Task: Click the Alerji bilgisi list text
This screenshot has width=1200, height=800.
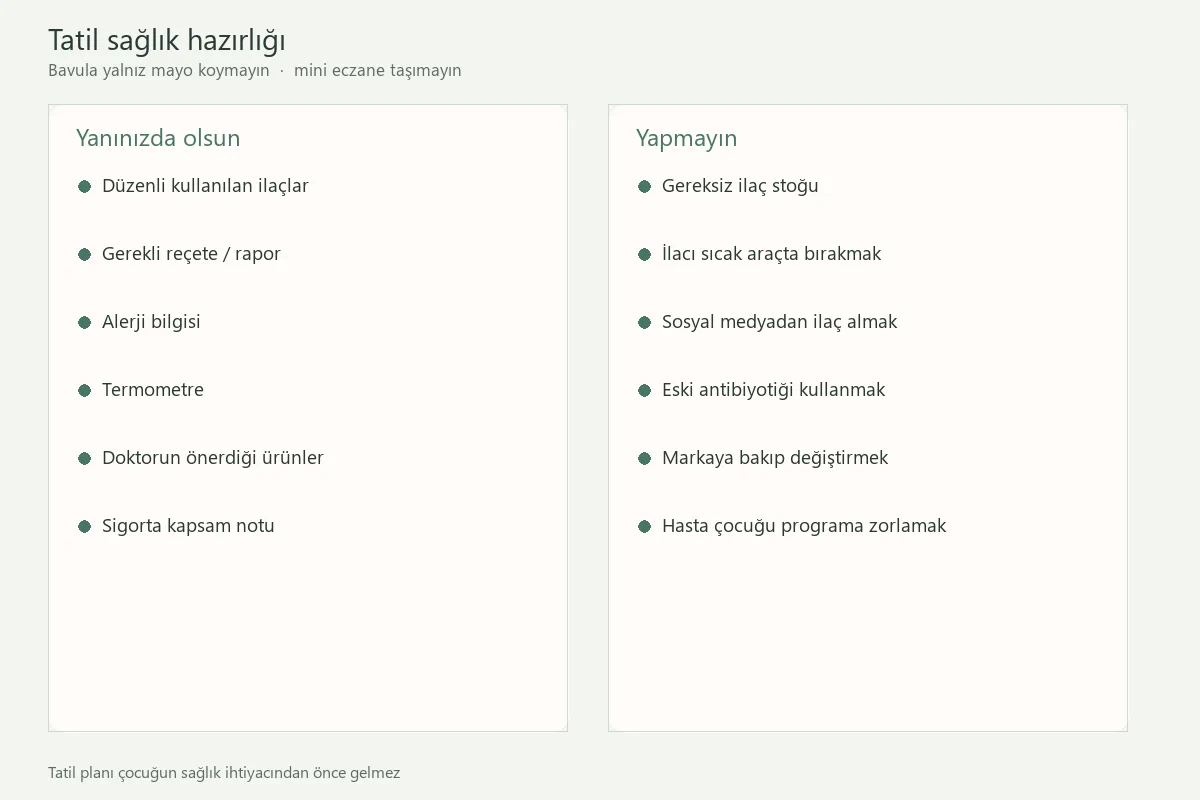Action: tap(151, 322)
